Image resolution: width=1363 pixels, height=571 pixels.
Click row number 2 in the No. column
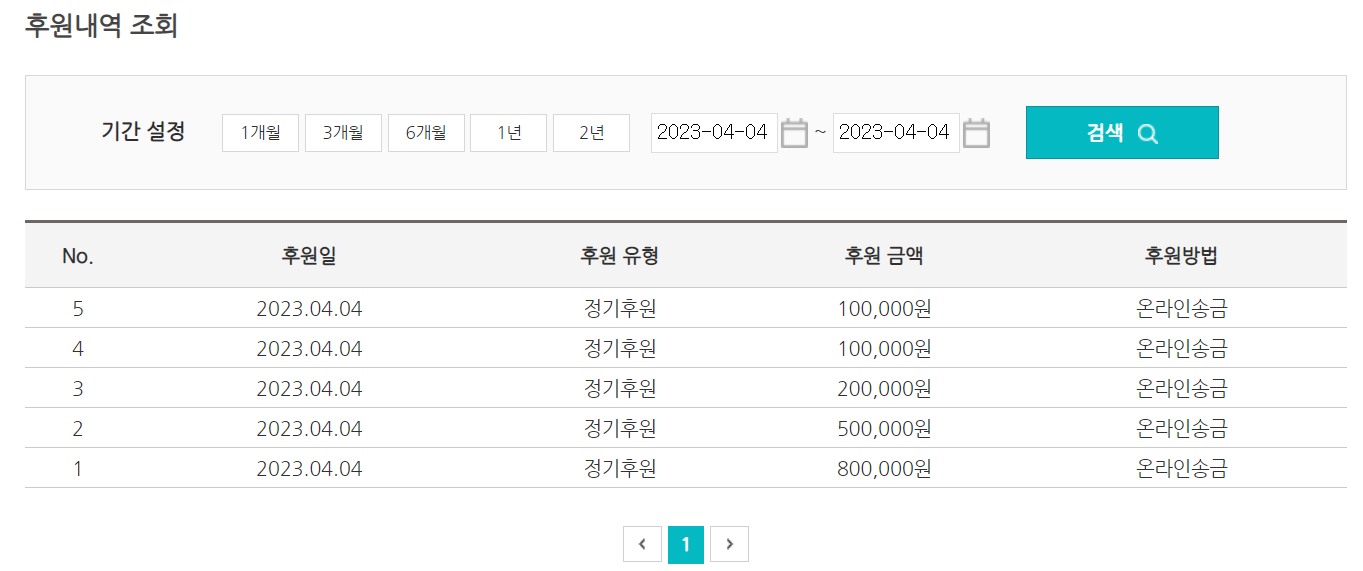[x=78, y=428]
